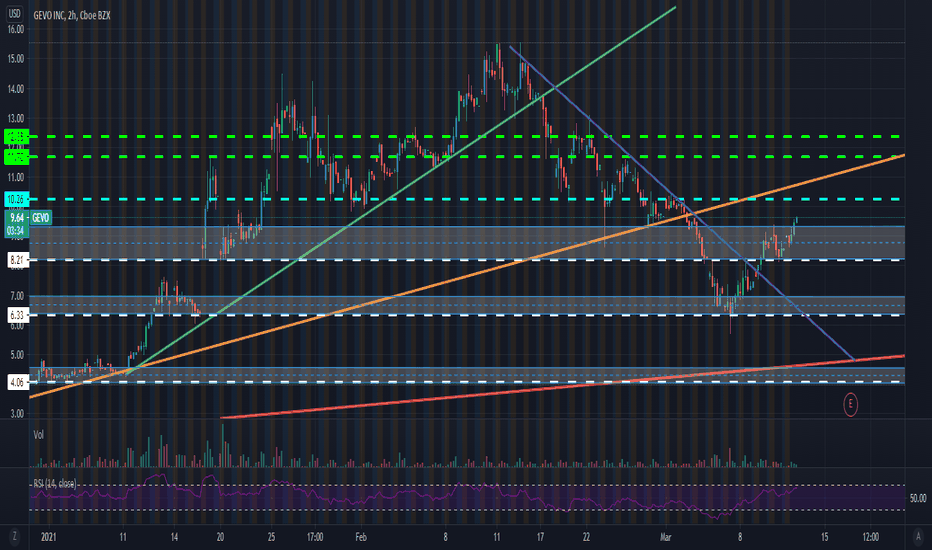Click the 15.00 price axis label
The height and width of the screenshot is (550, 932).
tap(16, 59)
